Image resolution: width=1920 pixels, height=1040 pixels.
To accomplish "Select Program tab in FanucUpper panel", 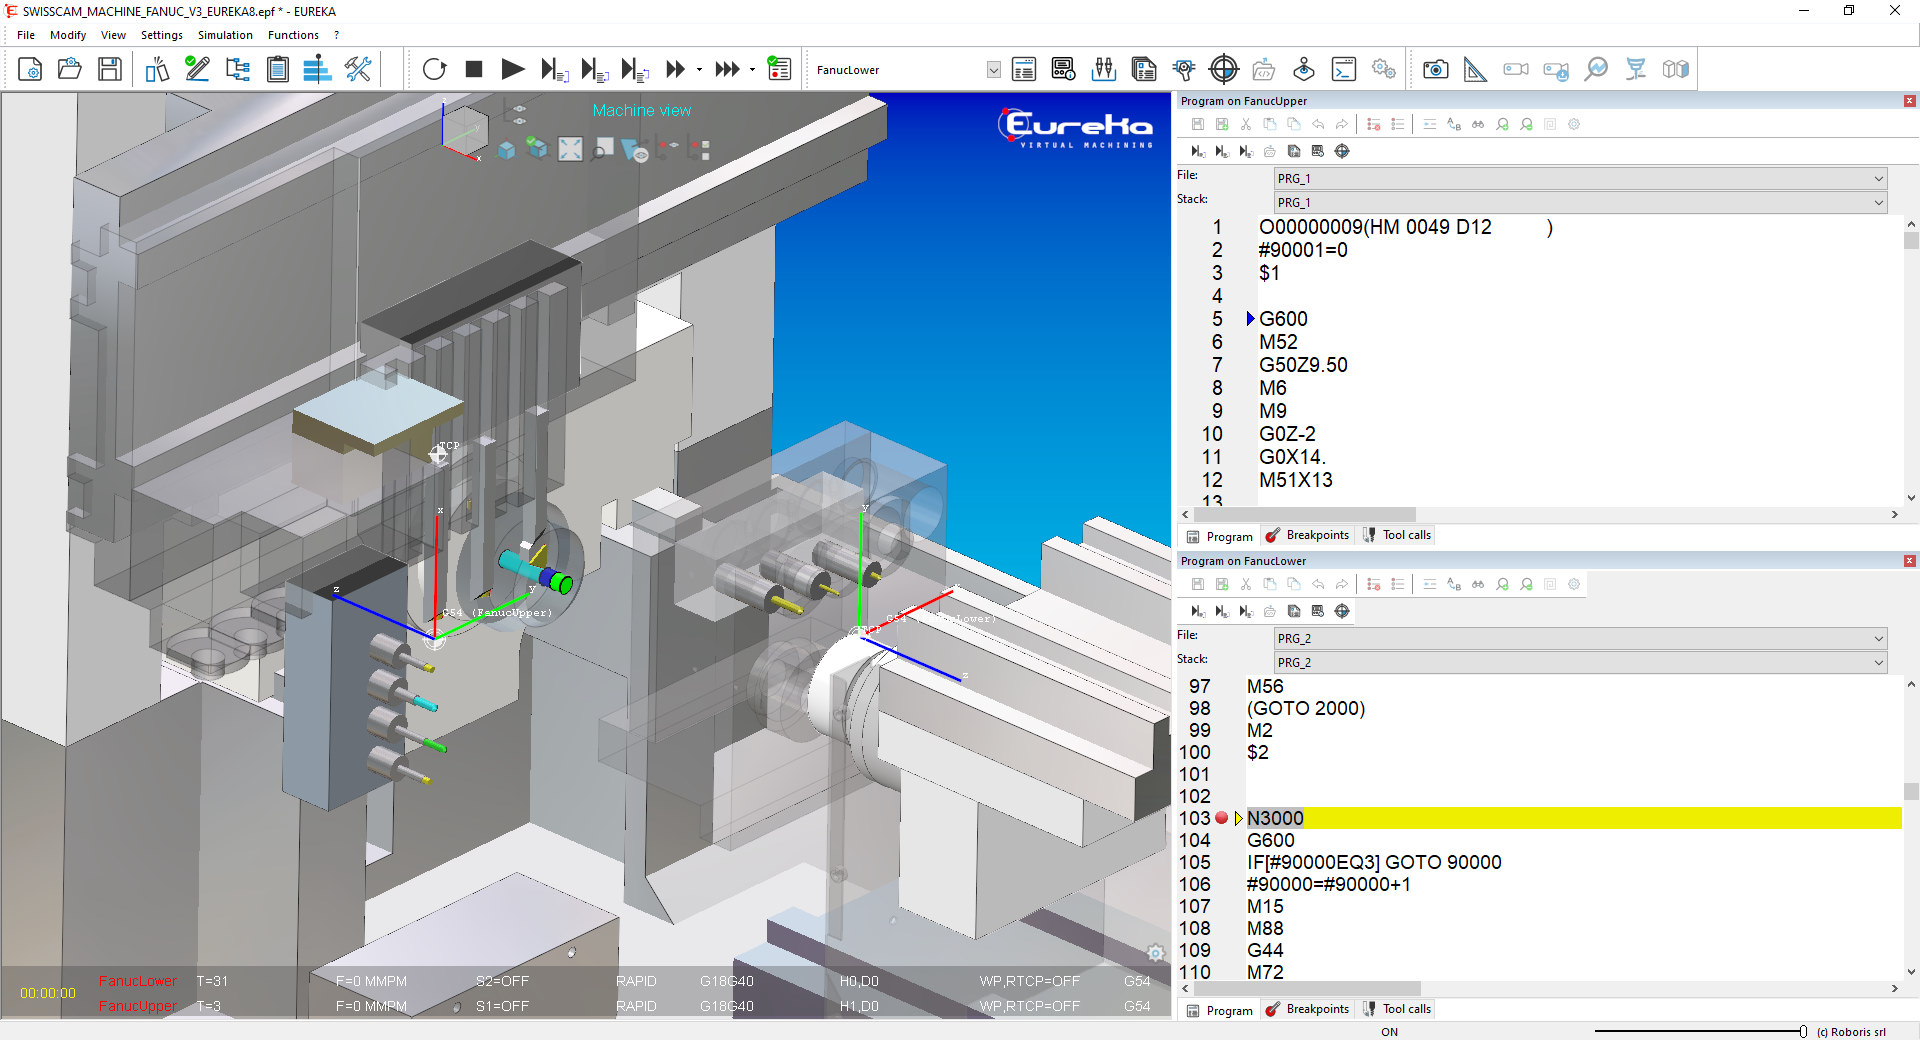I will 1219,537.
